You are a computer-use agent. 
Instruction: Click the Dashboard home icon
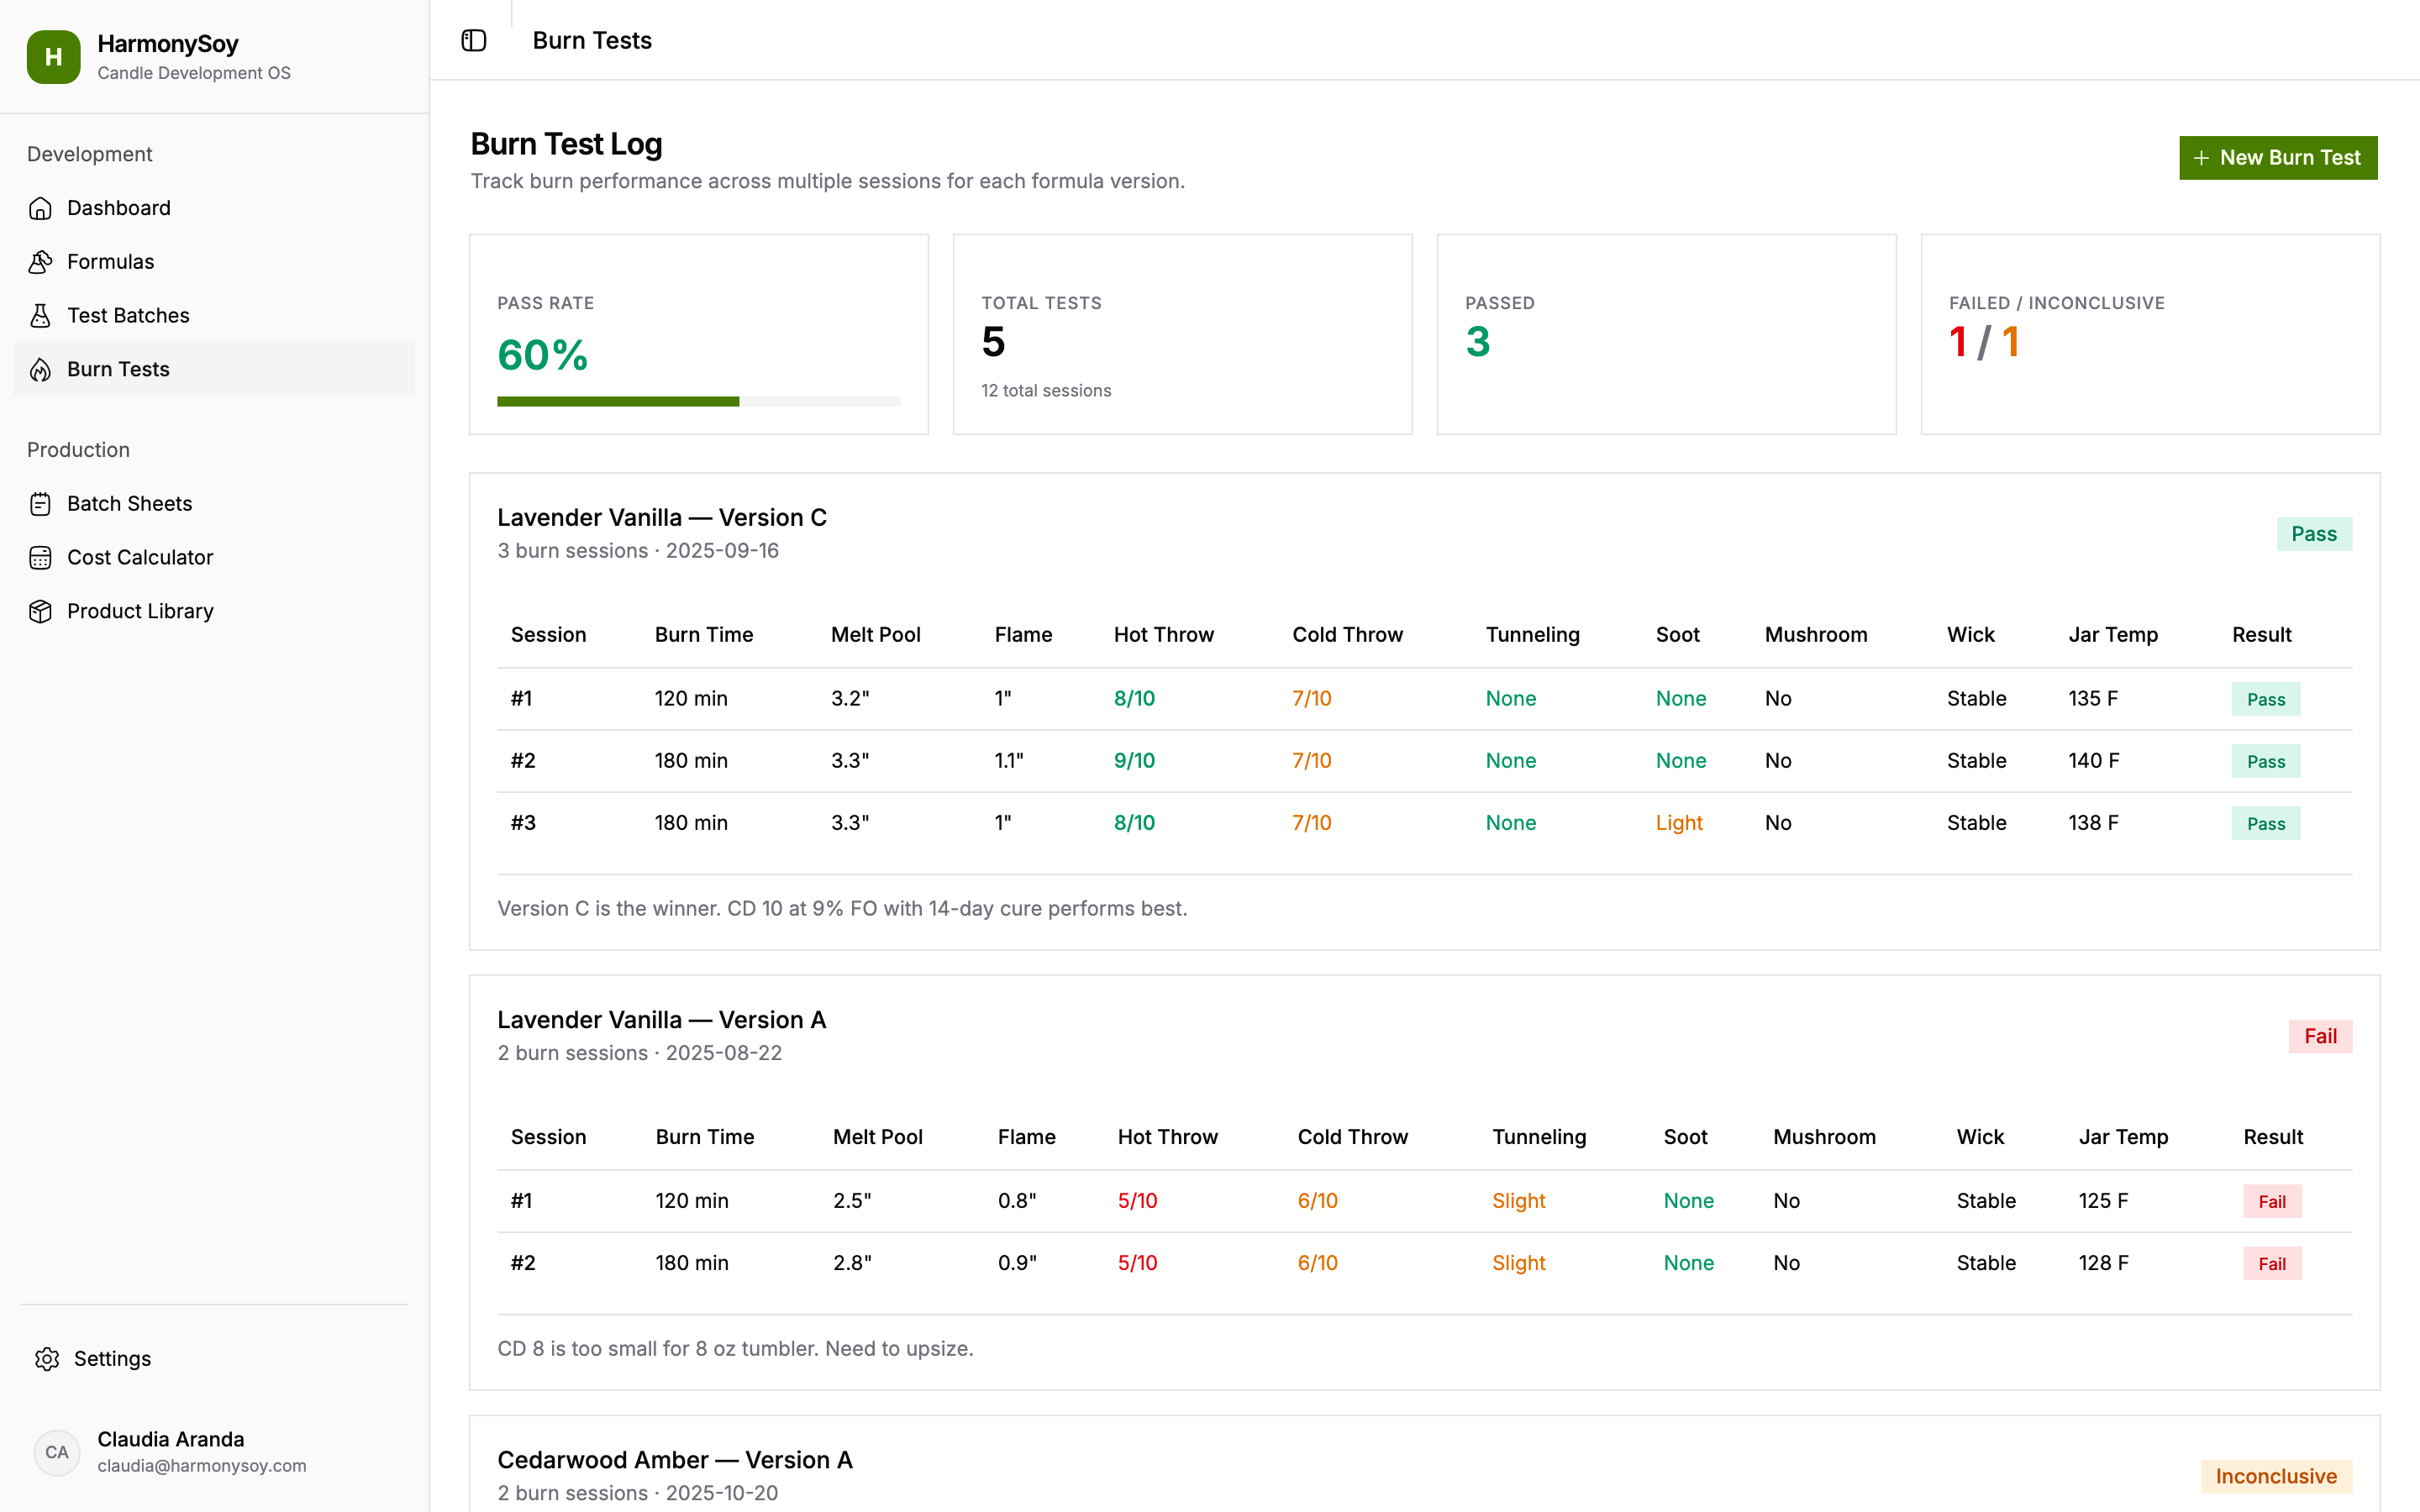(40, 208)
